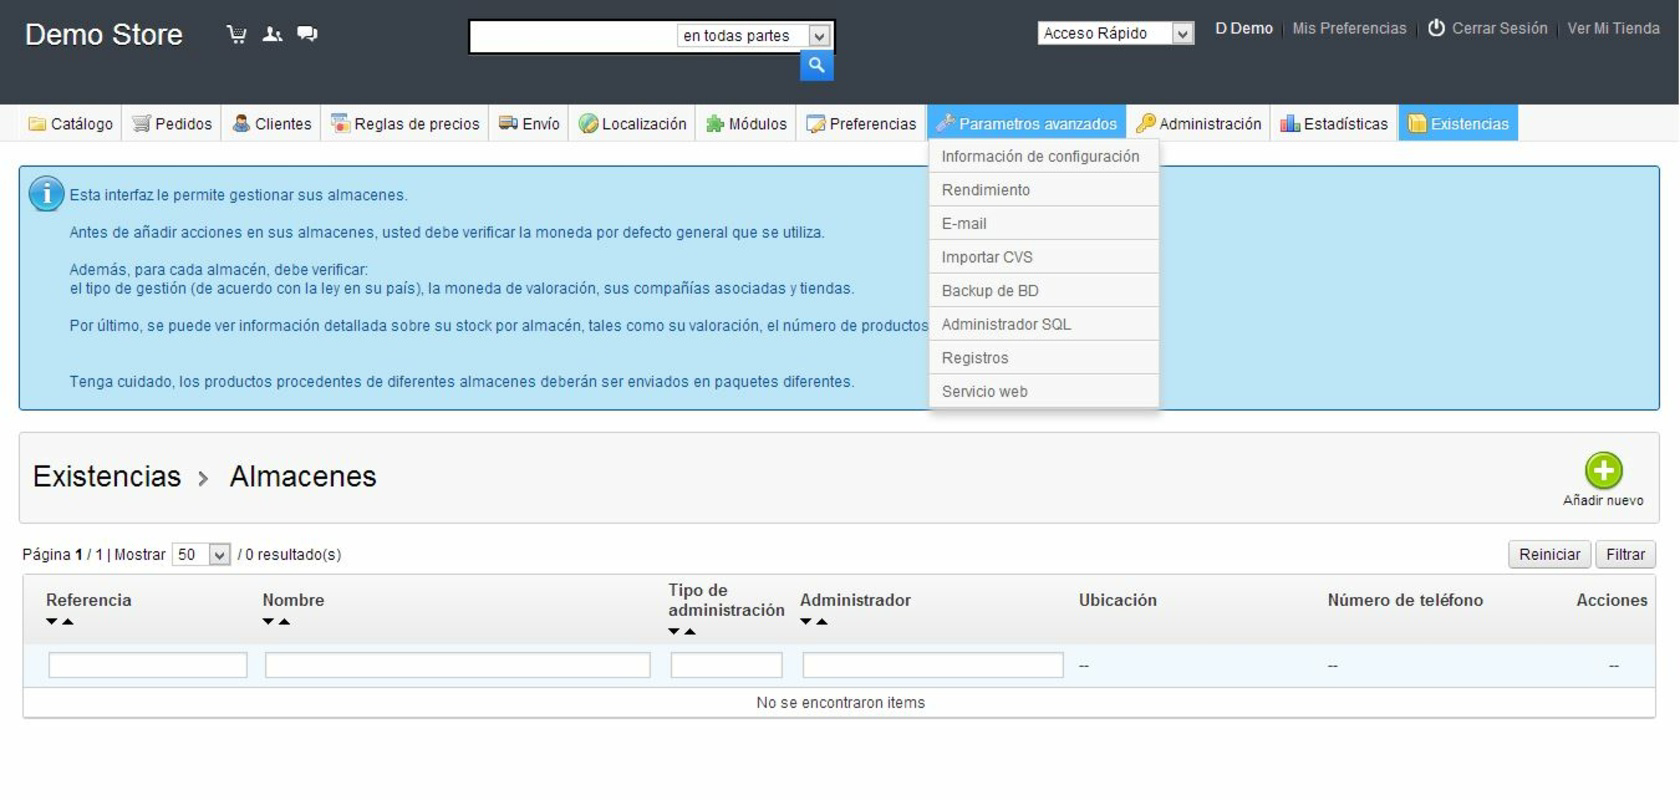This screenshot has height=800, width=1680.
Task: Open the messages speech bubble icon
Action: (x=307, y=34)
